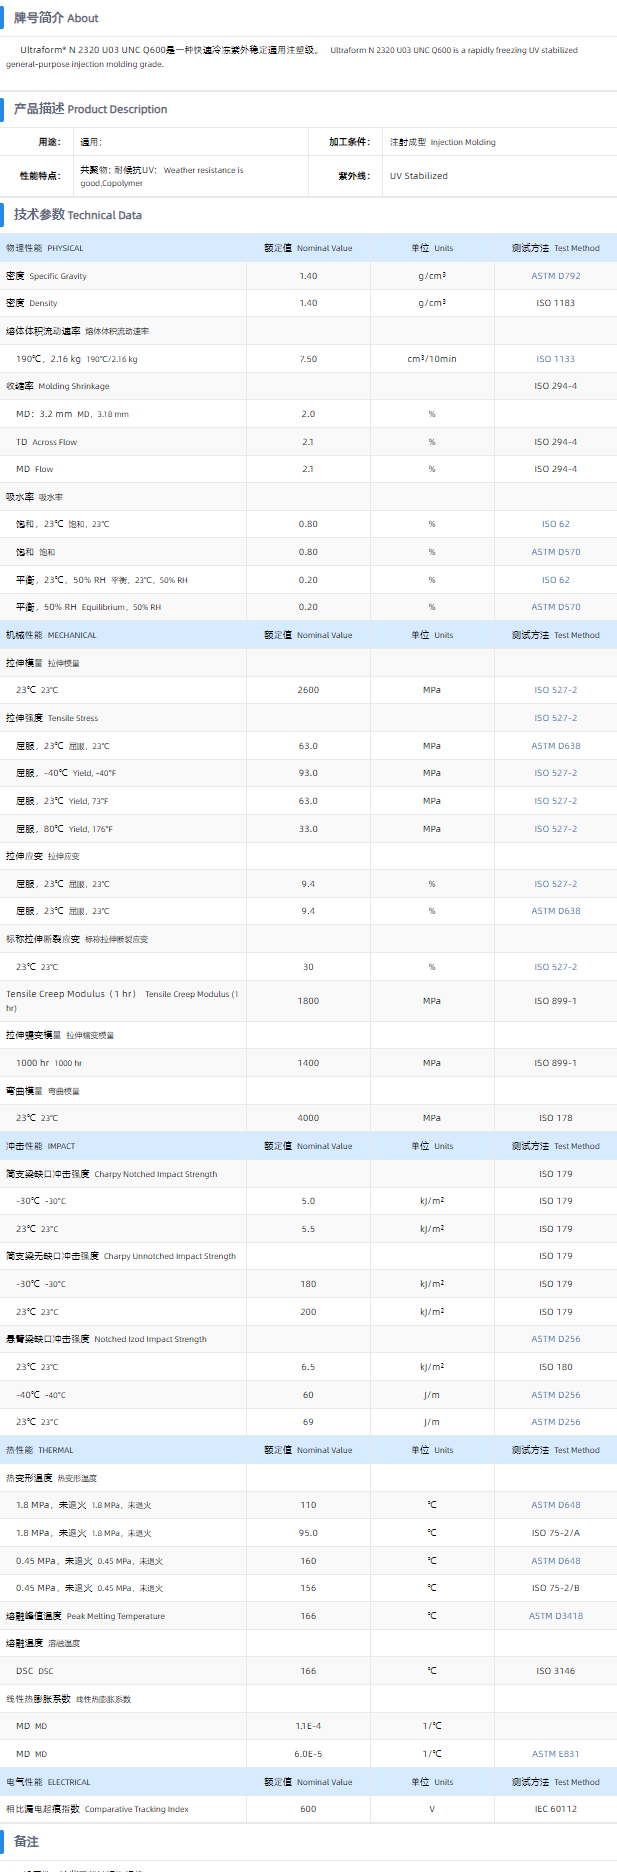Screen dimensions: 617x1872
Task: Open ISO 527-2 link in Tensile Stress row
Action: pyautogui.click(x=555, y=718)
